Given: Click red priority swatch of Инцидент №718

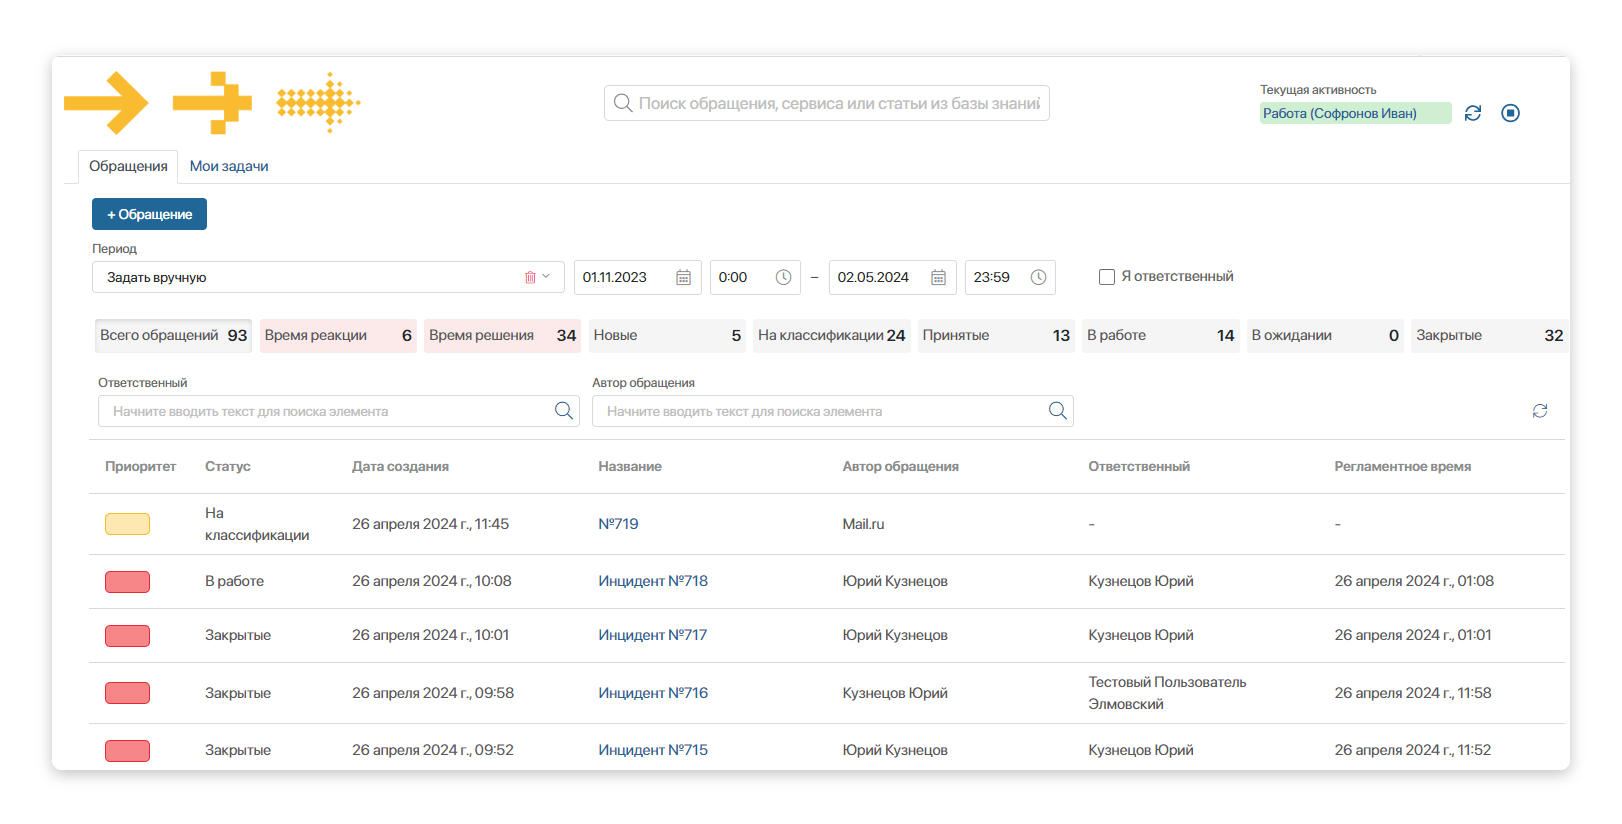Looking at the screenshot, I should [x=127, y=582].
